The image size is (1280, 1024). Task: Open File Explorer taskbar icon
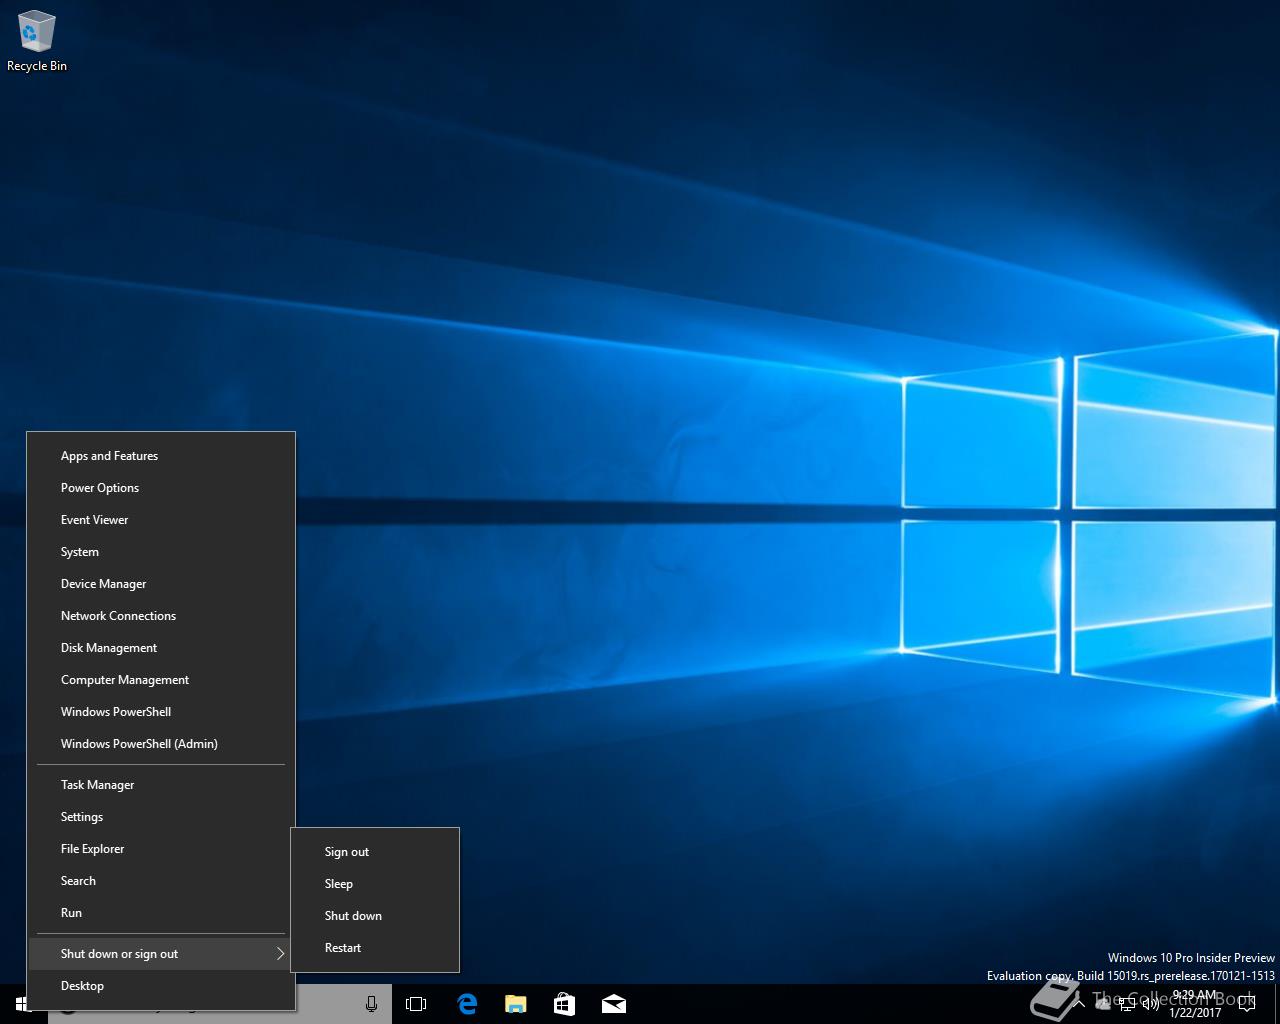click(515, 1004)
